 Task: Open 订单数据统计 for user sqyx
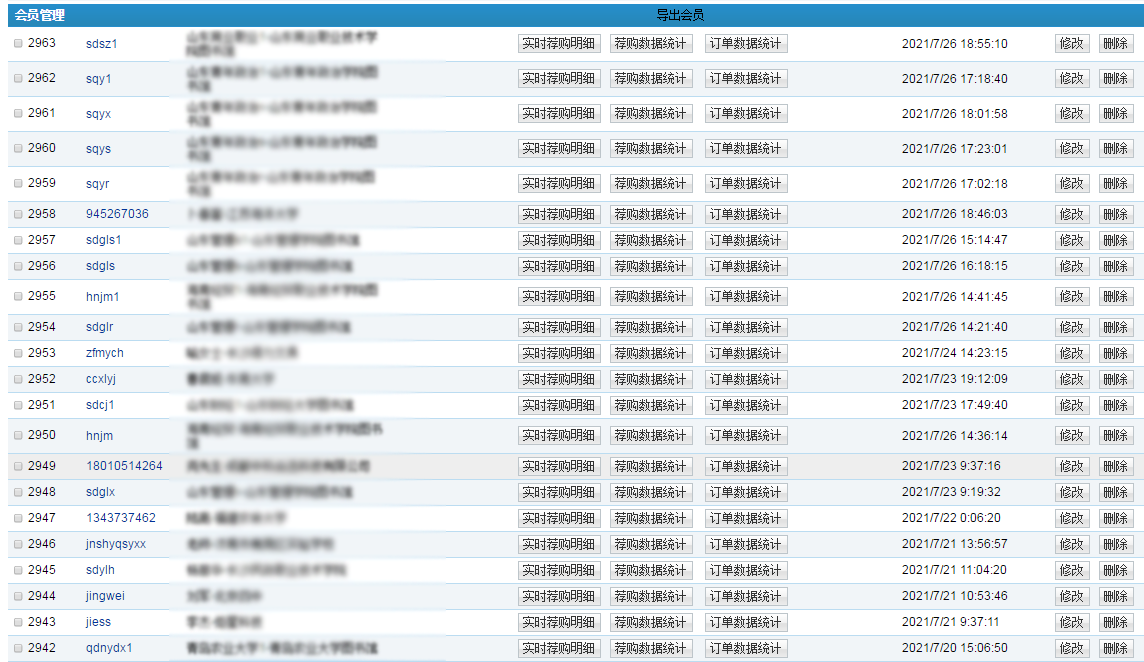pos(745,114)
